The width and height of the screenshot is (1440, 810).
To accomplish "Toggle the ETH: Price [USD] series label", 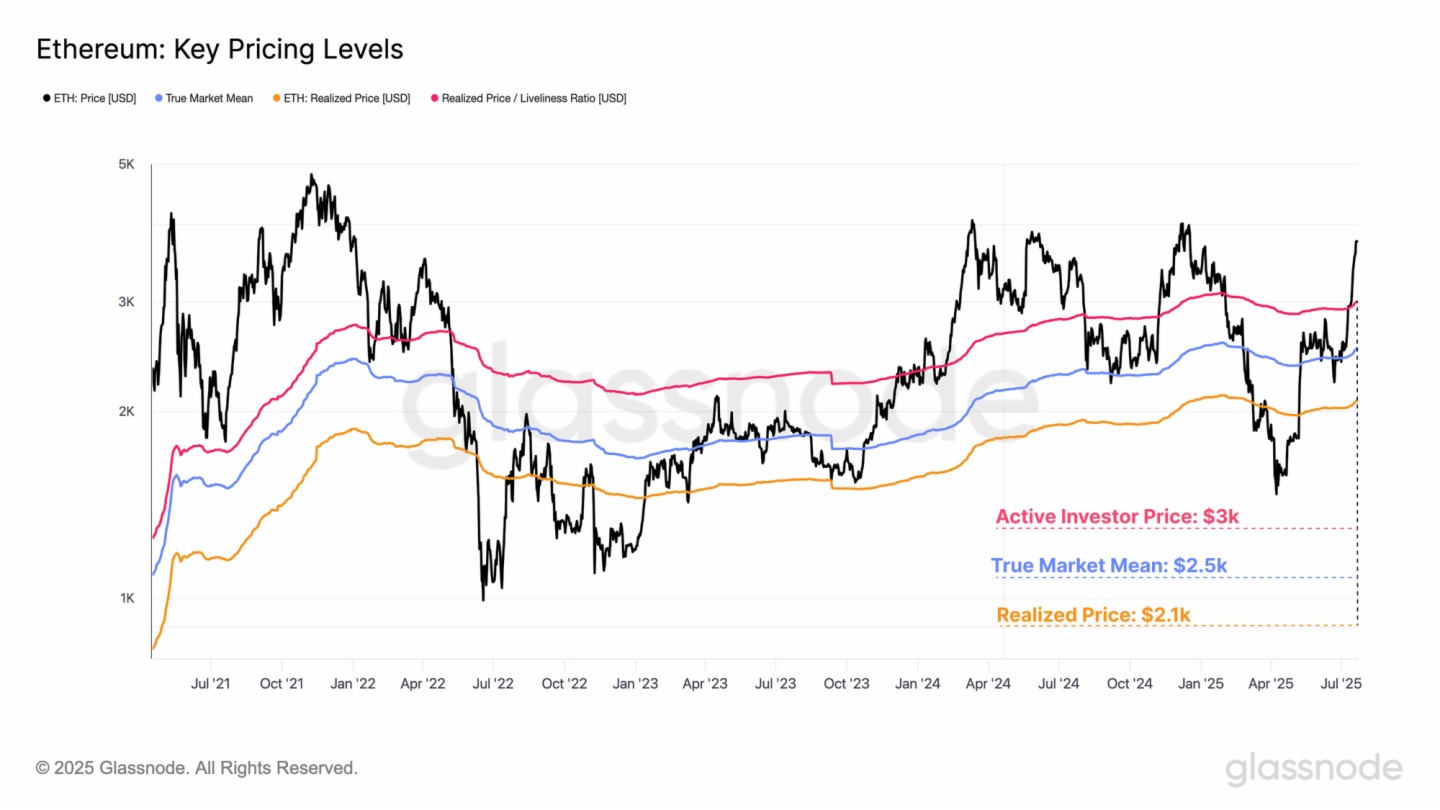I will click(x=95, y=98).
